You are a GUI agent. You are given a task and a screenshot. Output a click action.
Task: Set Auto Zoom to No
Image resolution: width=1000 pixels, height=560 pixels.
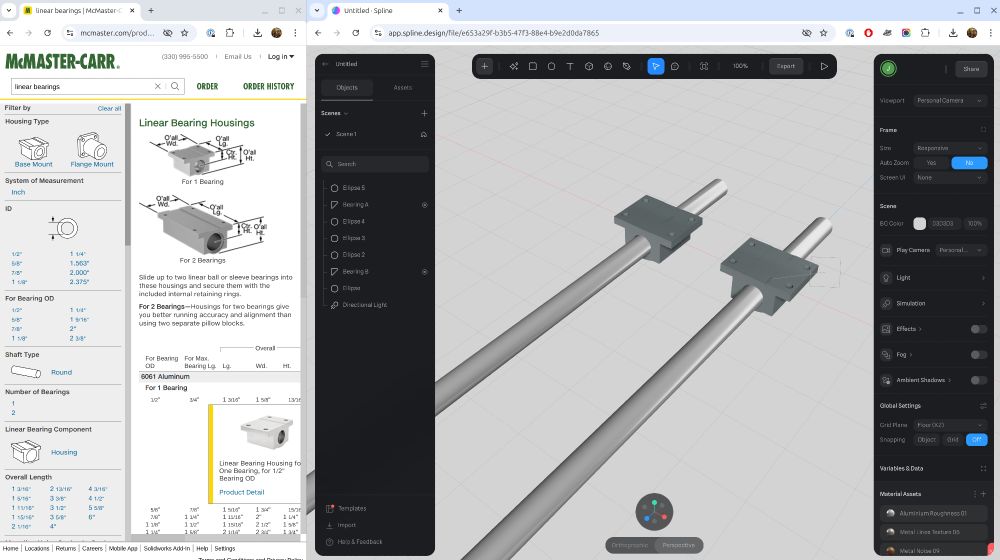969,163
